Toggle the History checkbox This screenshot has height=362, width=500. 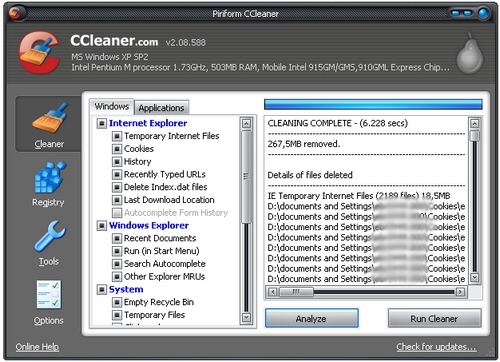(117, 162)
